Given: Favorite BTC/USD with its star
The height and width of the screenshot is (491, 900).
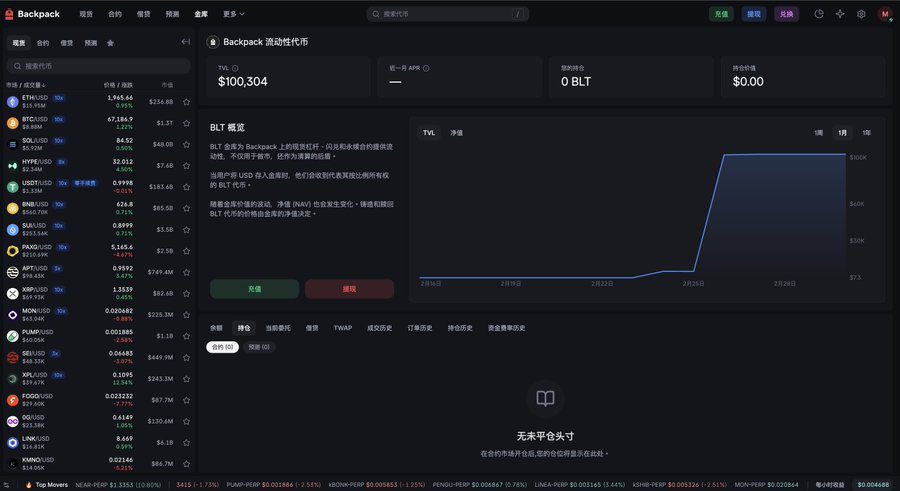Looking at the screenshot, I should 186,123.
